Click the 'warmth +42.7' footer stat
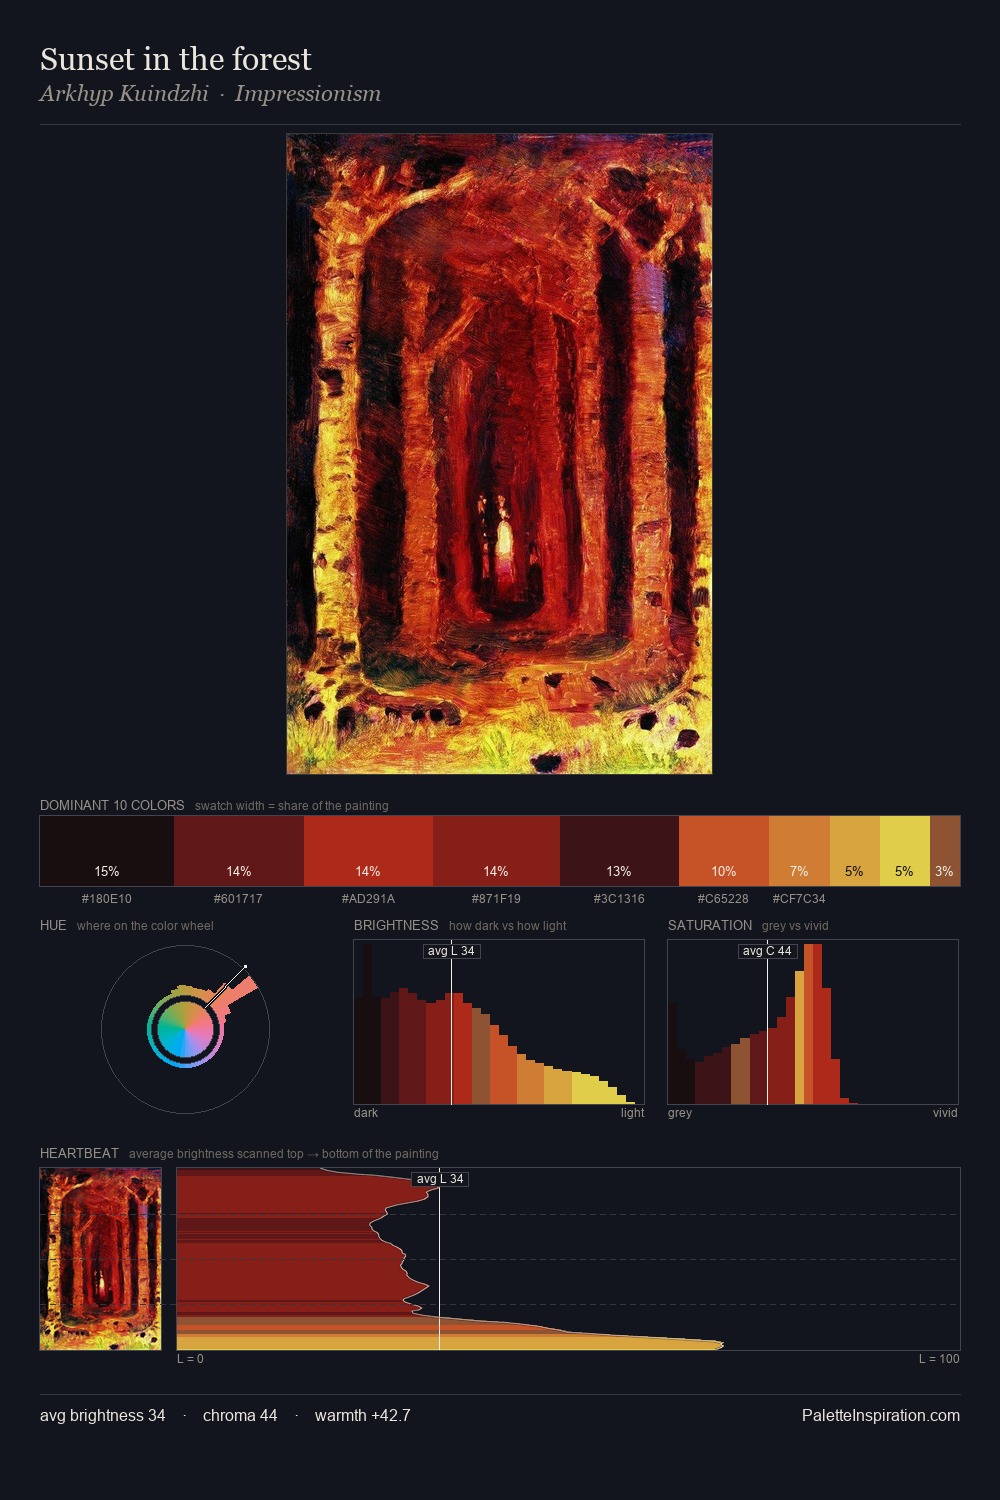 click(x=363, y=1415)
